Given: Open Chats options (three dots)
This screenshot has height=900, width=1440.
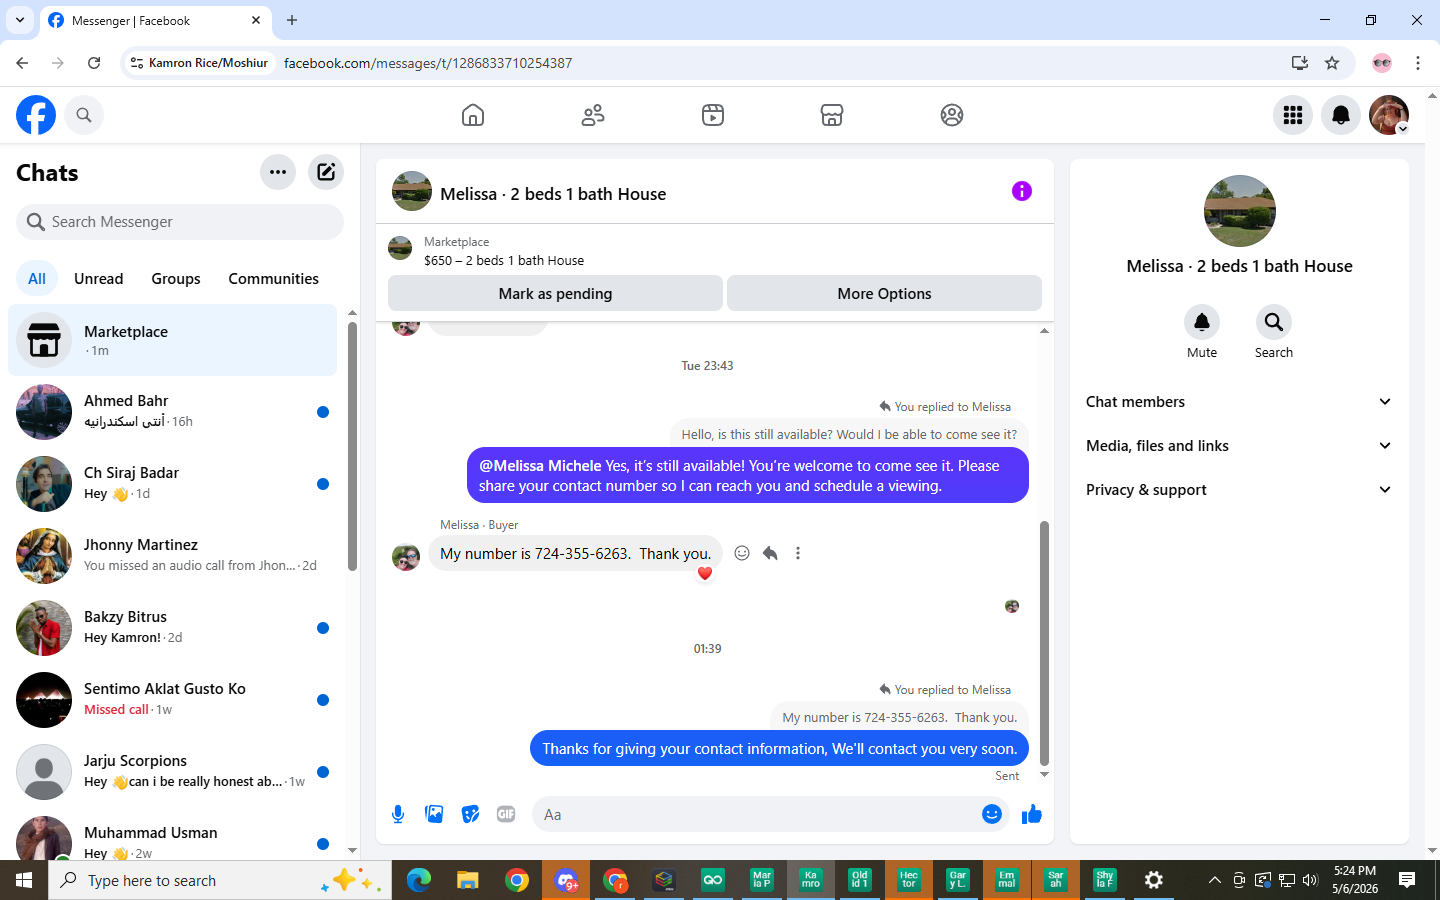Looking at the screenshot, I should coord(278,172).
